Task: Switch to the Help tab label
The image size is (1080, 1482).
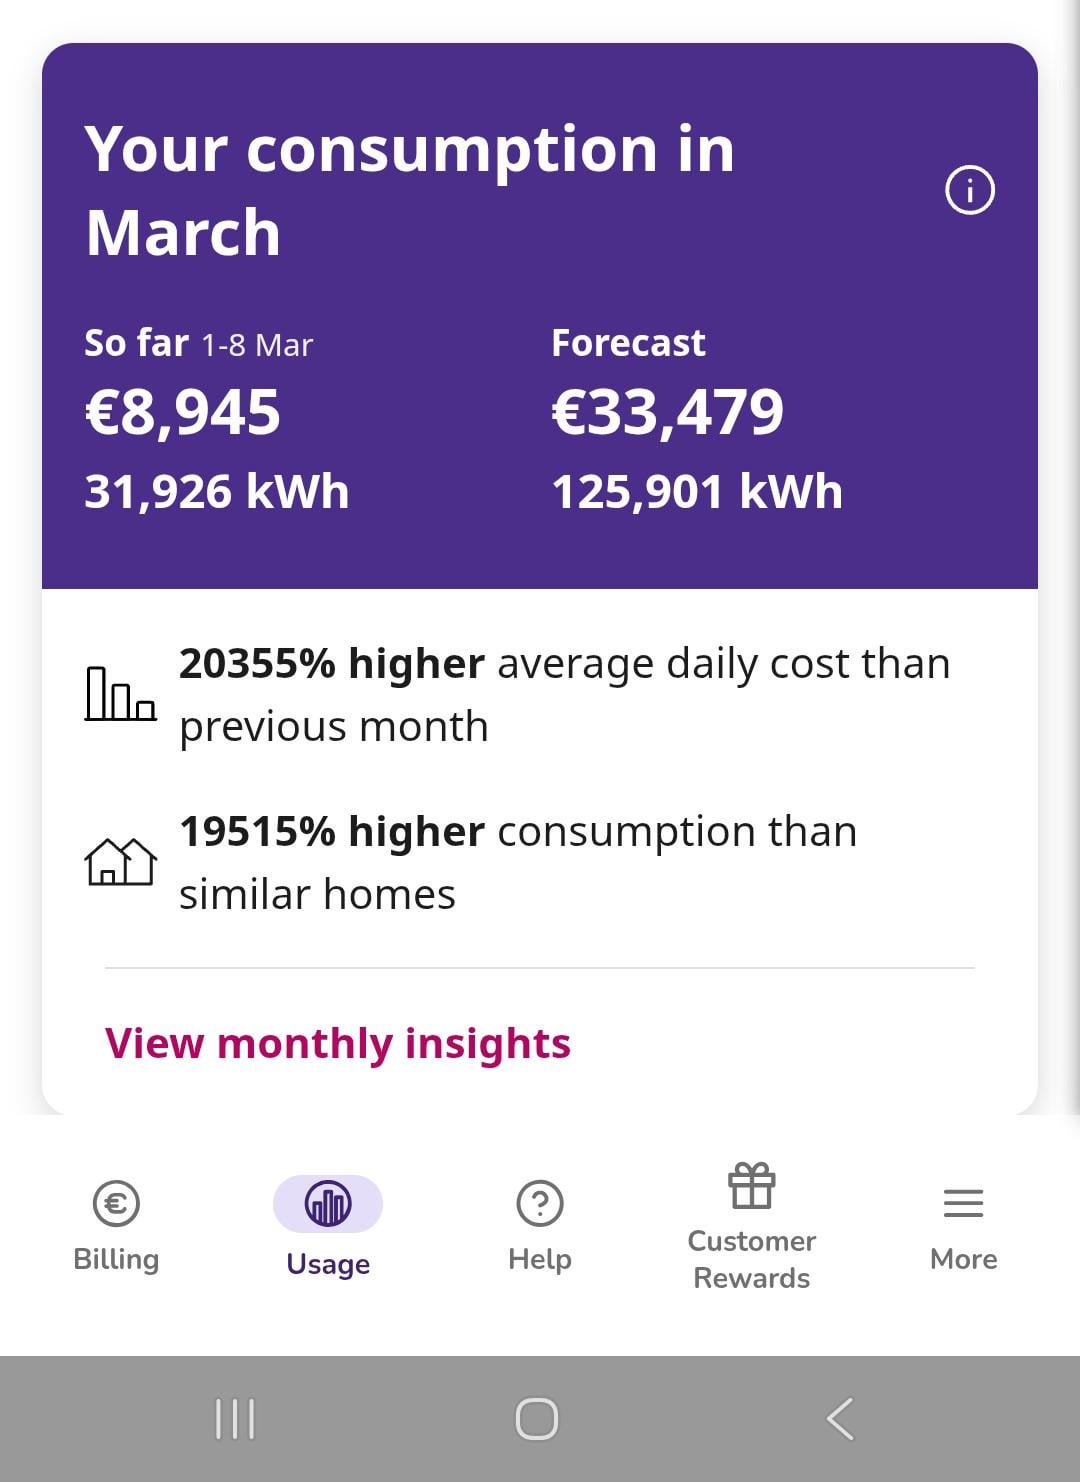Action: click(540, 1259)
